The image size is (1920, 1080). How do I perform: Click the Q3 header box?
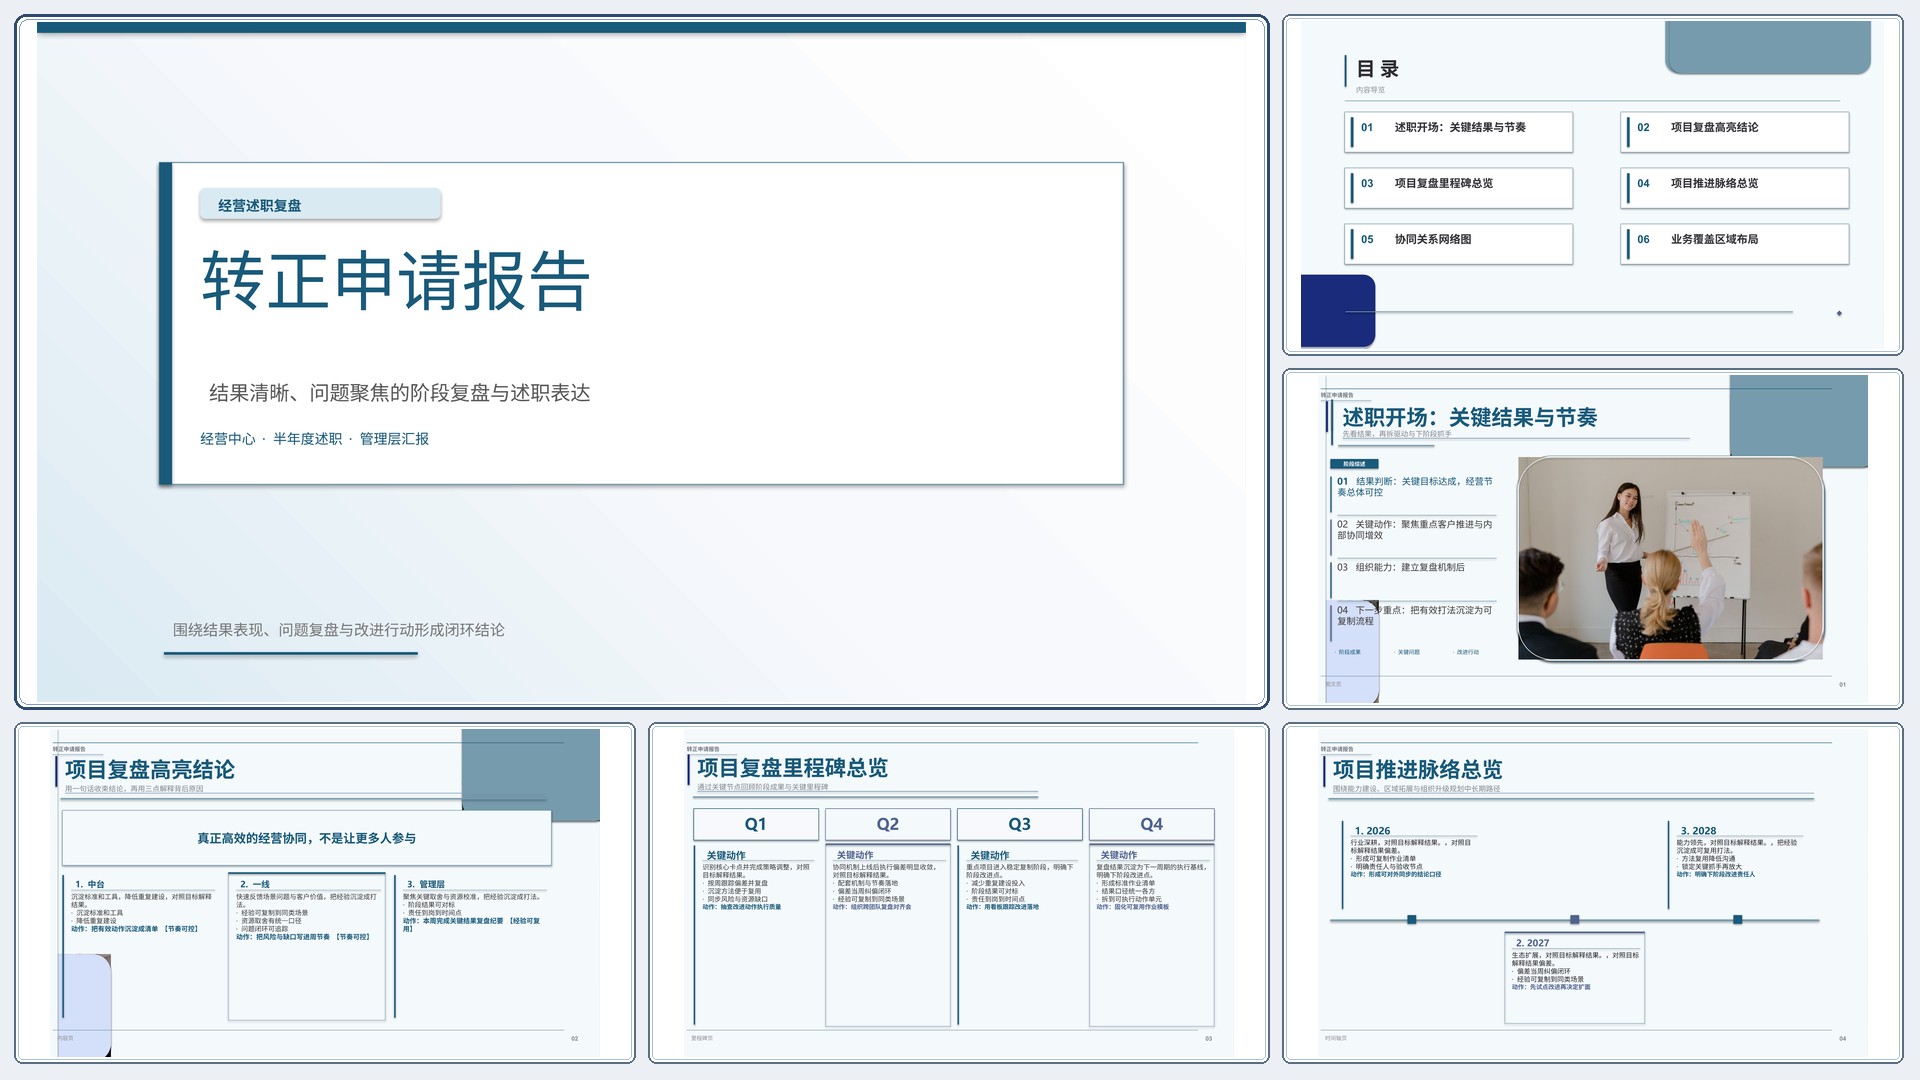click(x=1020, y=824)
